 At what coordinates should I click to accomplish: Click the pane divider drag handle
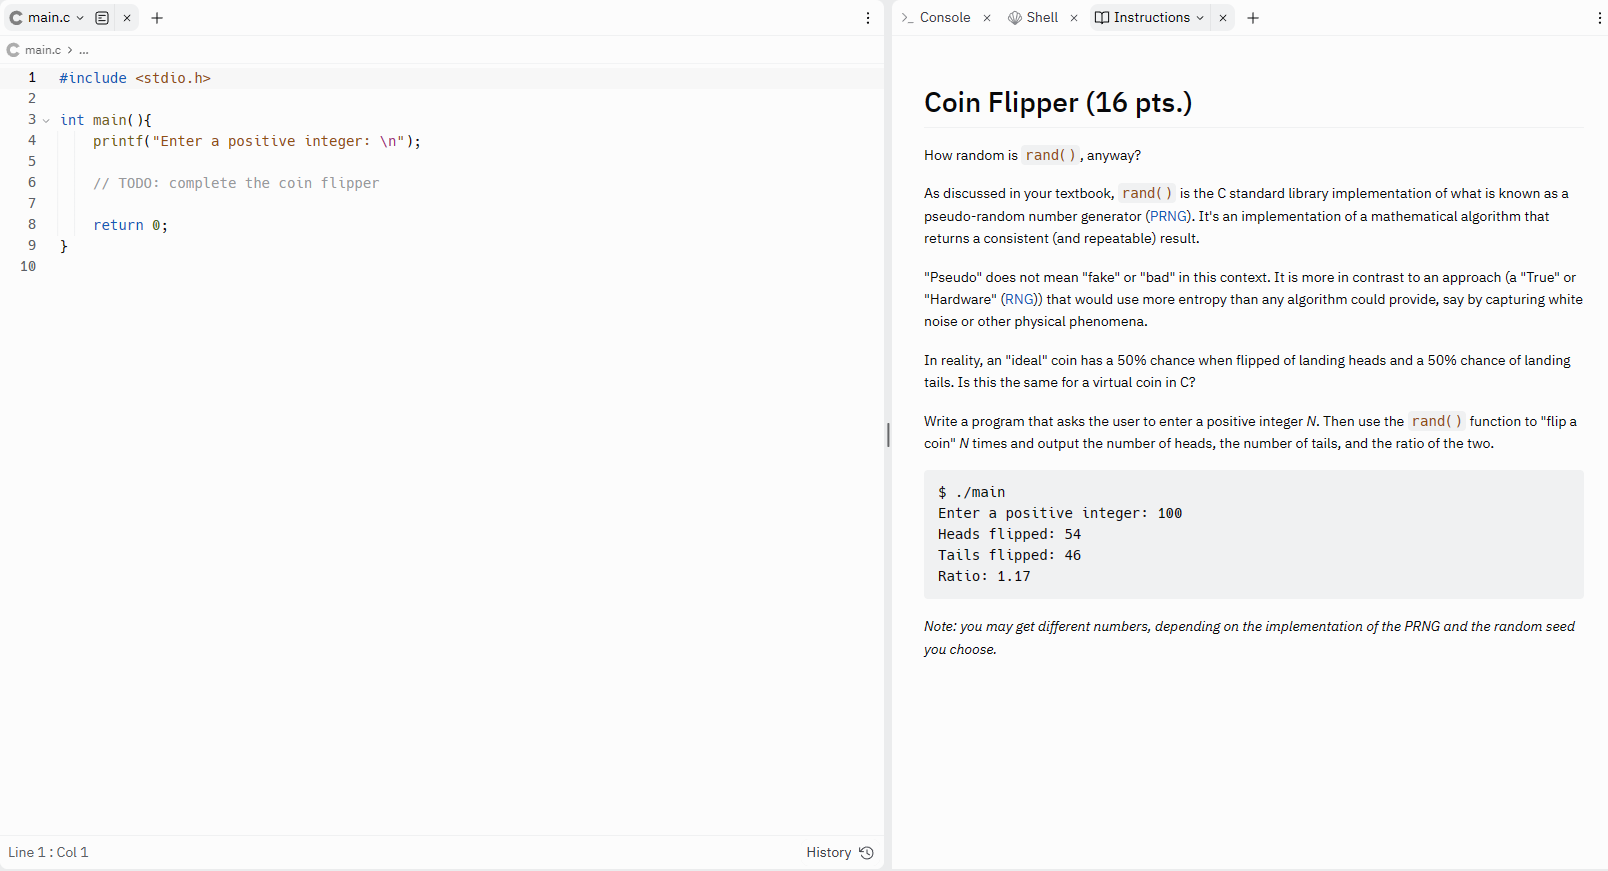[888, 435]
